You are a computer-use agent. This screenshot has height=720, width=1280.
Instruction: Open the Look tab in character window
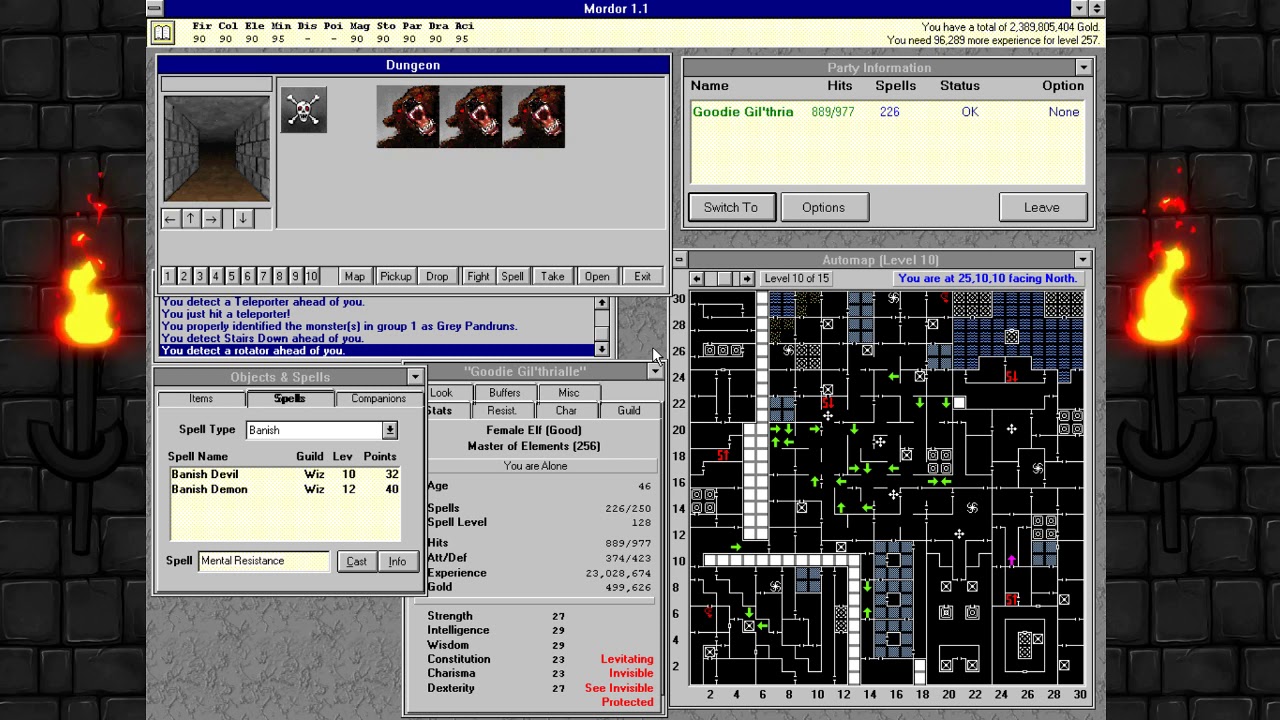pos(441,393)
